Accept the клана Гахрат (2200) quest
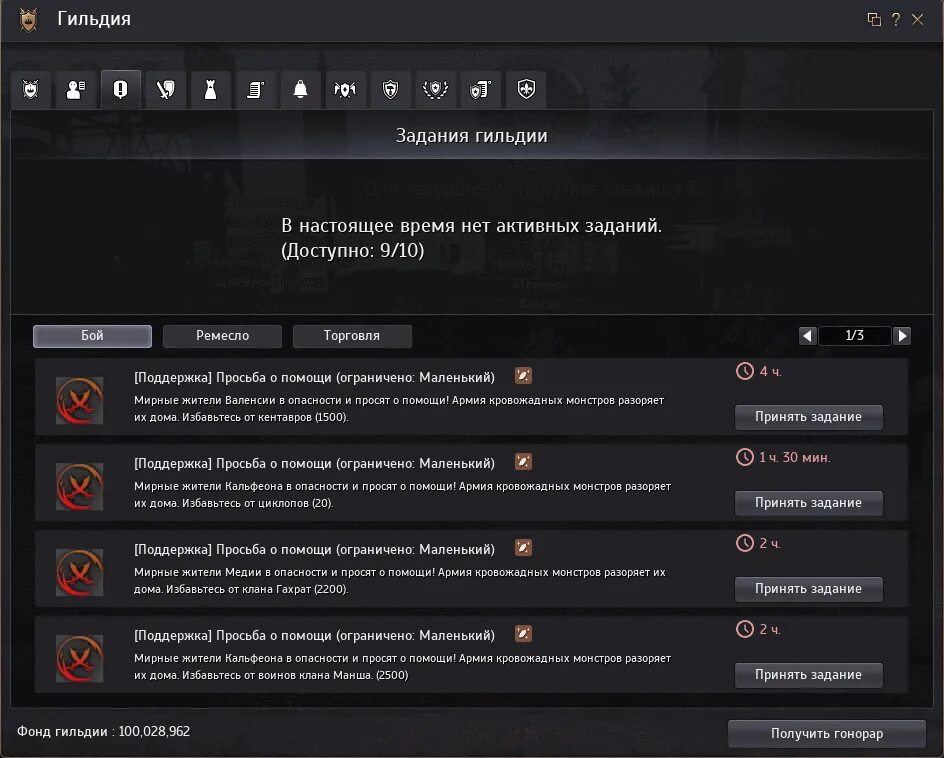The image size is (944, 758). (809, 589)
